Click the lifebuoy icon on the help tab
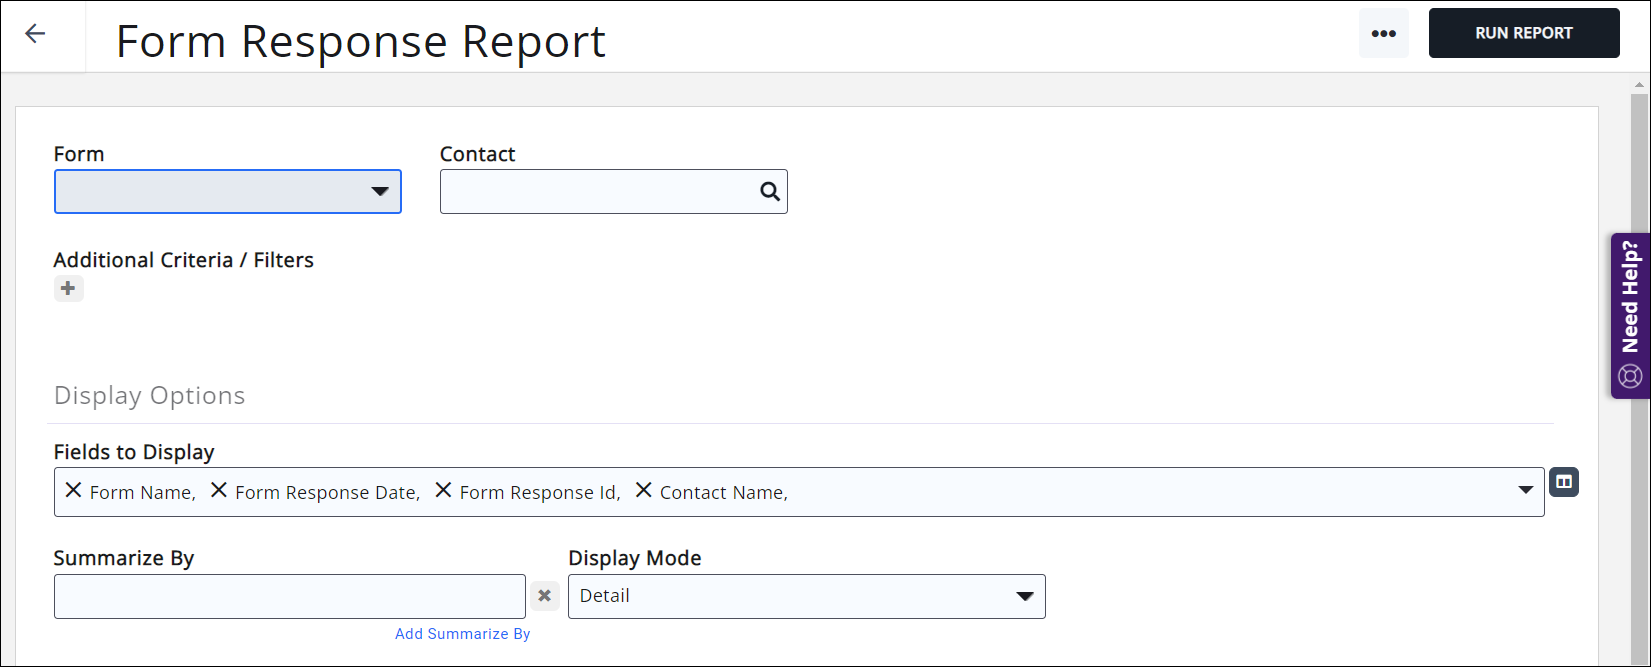The width and height of the screenshot is (1651, 667). pos(1630,377)
